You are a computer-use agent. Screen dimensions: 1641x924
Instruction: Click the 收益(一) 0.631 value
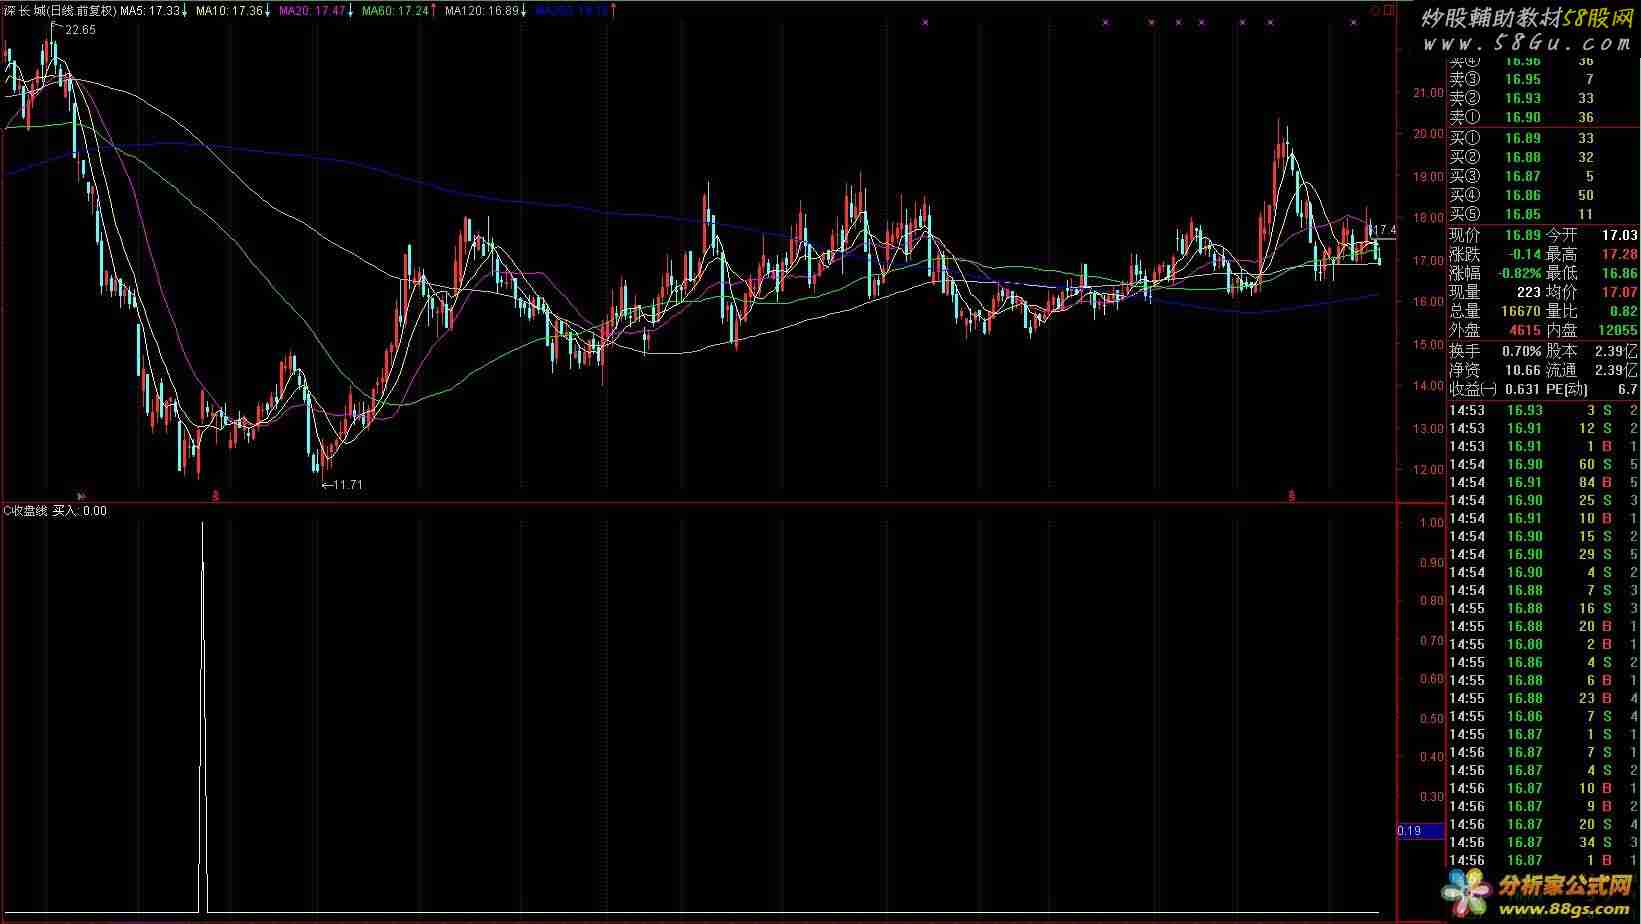pos(1522,389)
